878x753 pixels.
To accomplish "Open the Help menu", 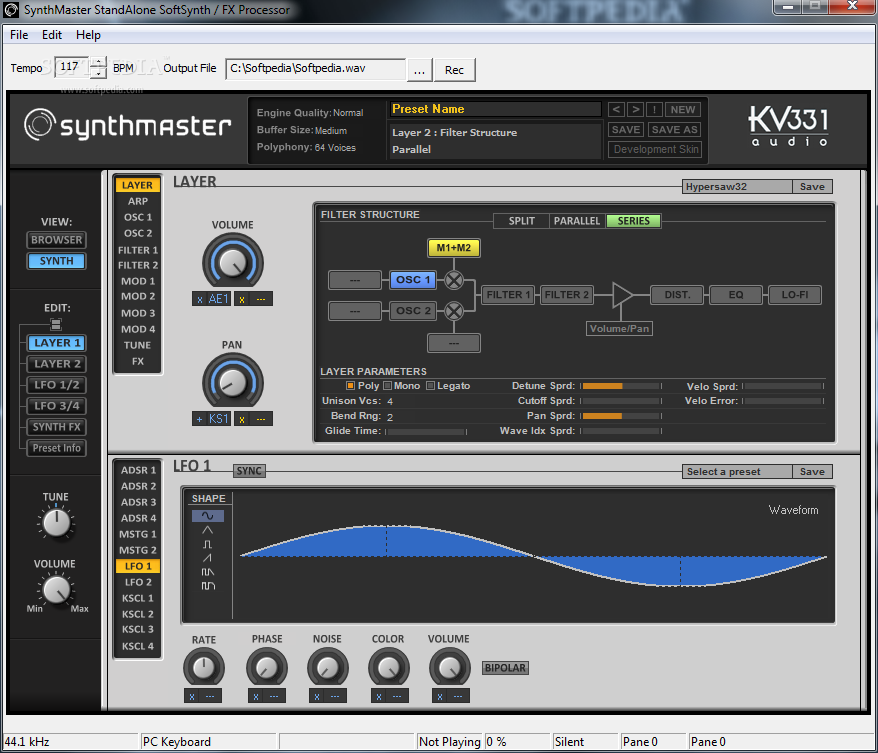I will (x=88, y=35).
